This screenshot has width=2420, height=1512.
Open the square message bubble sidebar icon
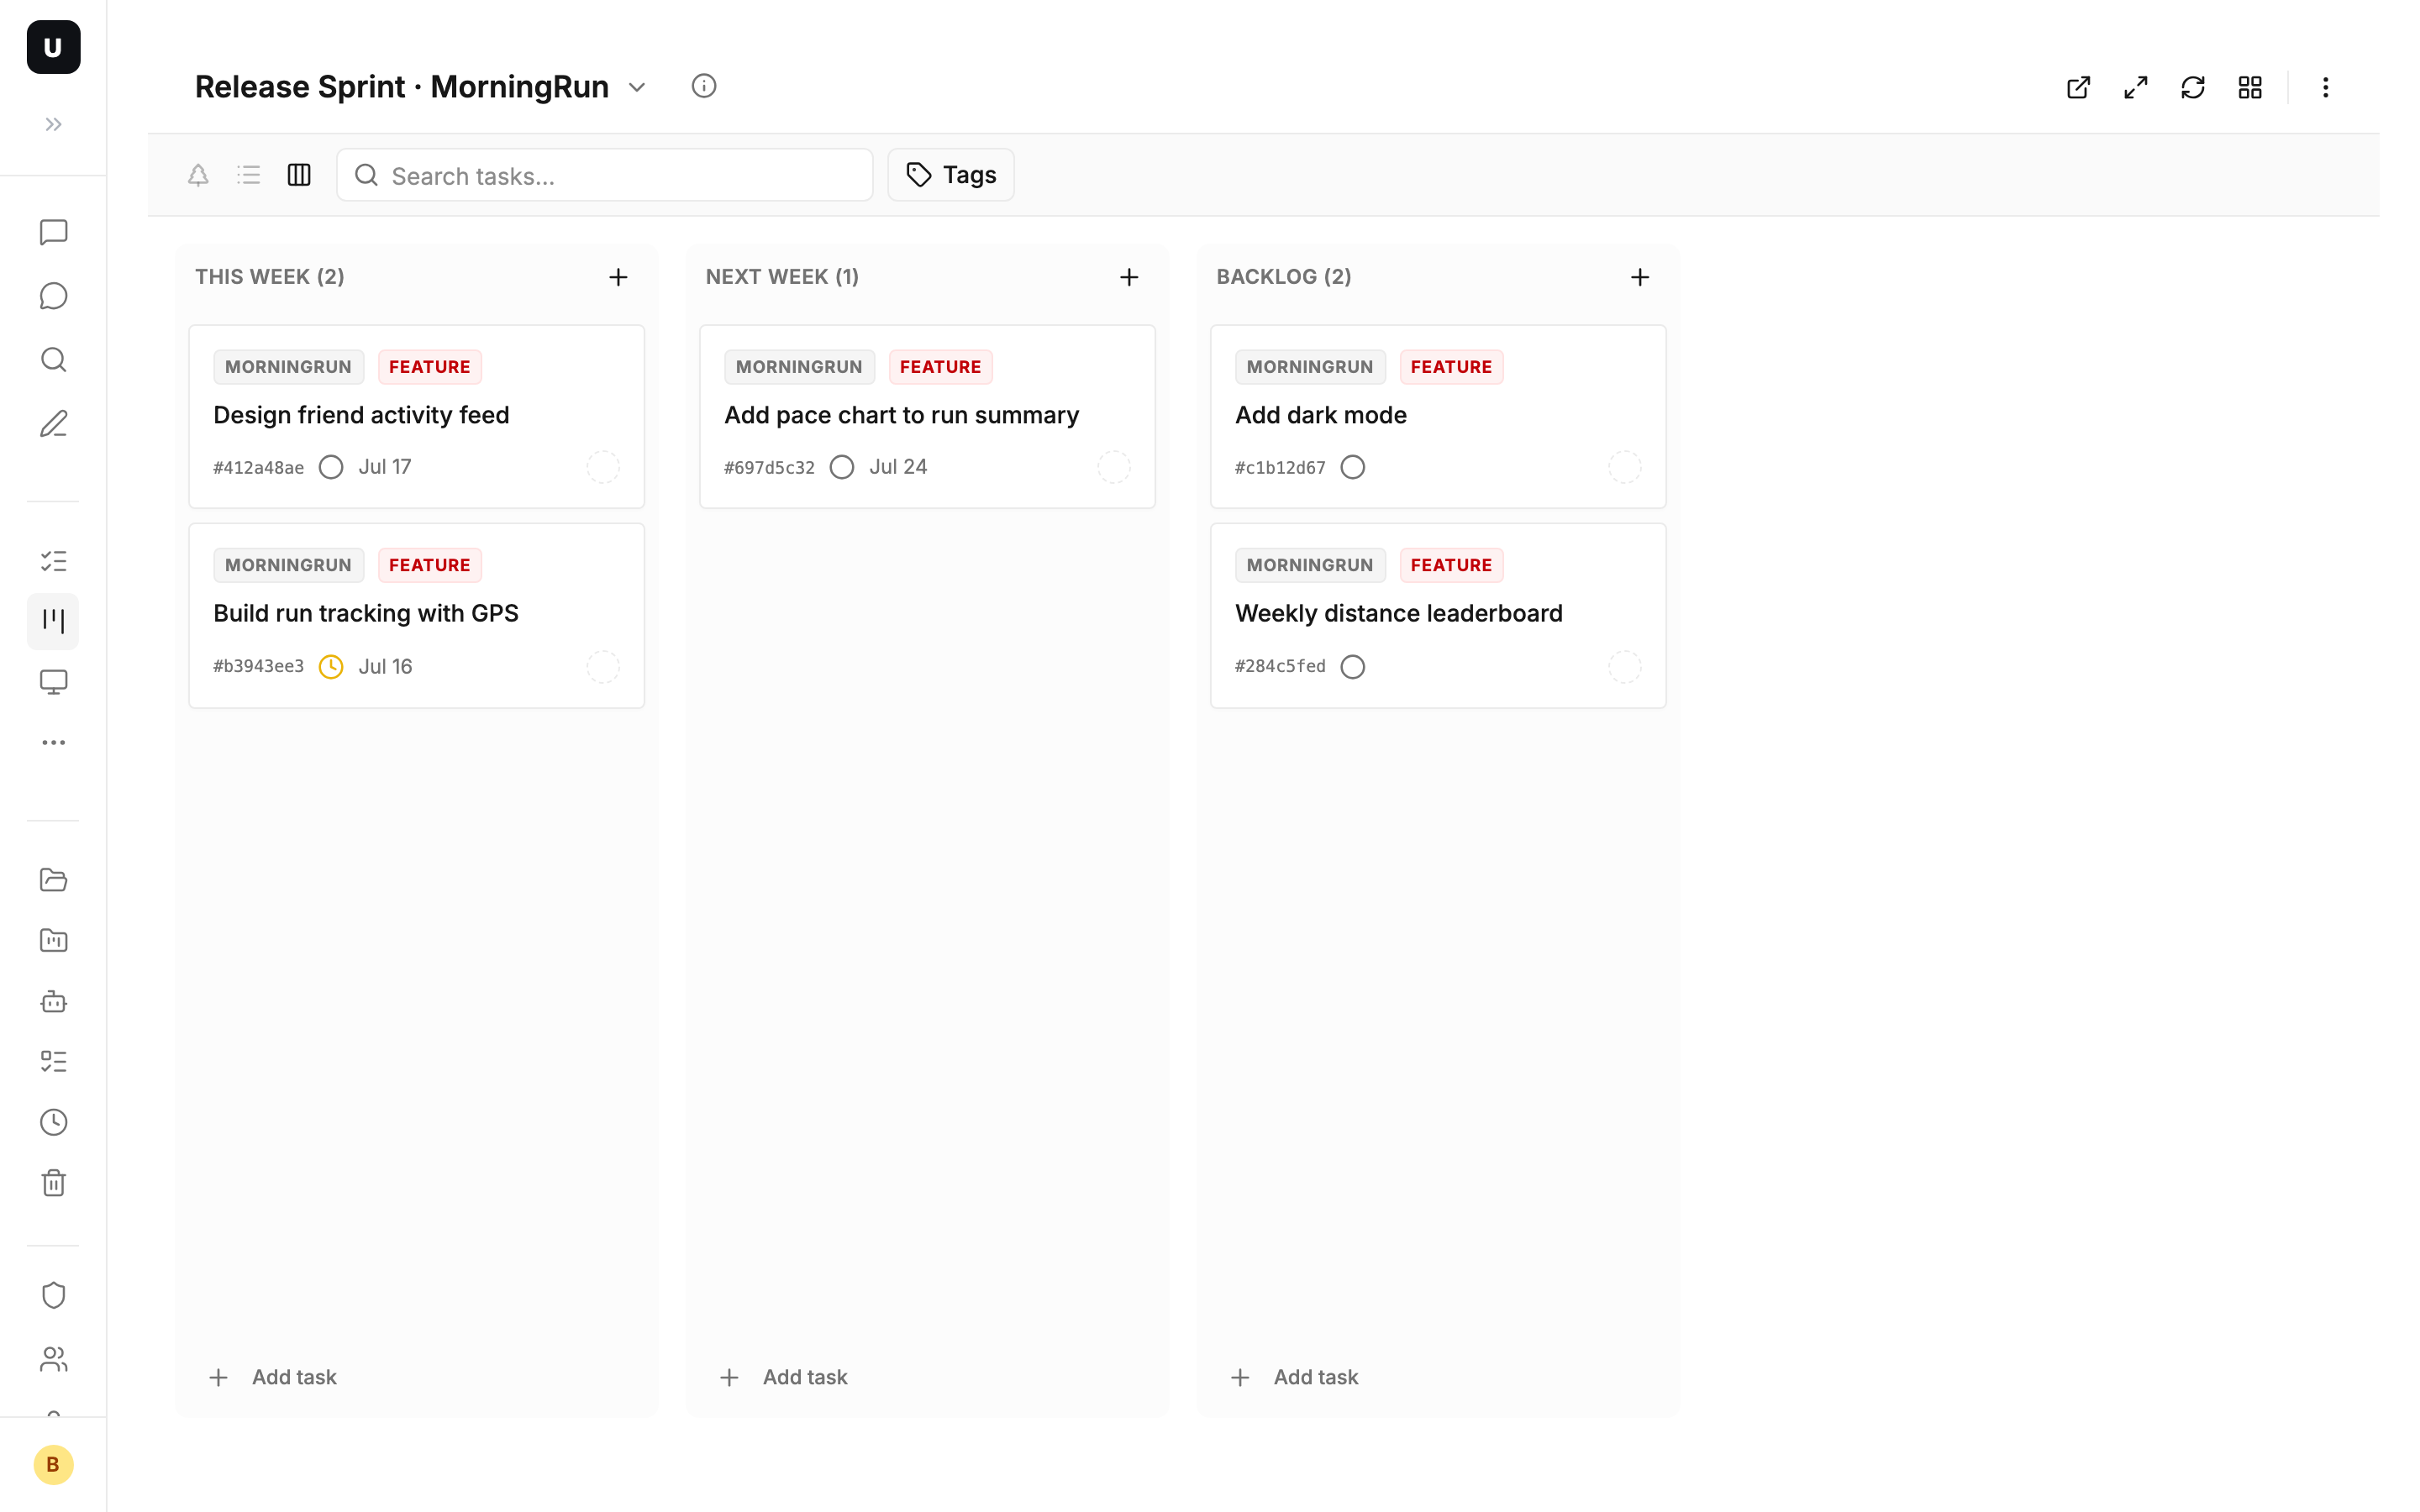53,232
